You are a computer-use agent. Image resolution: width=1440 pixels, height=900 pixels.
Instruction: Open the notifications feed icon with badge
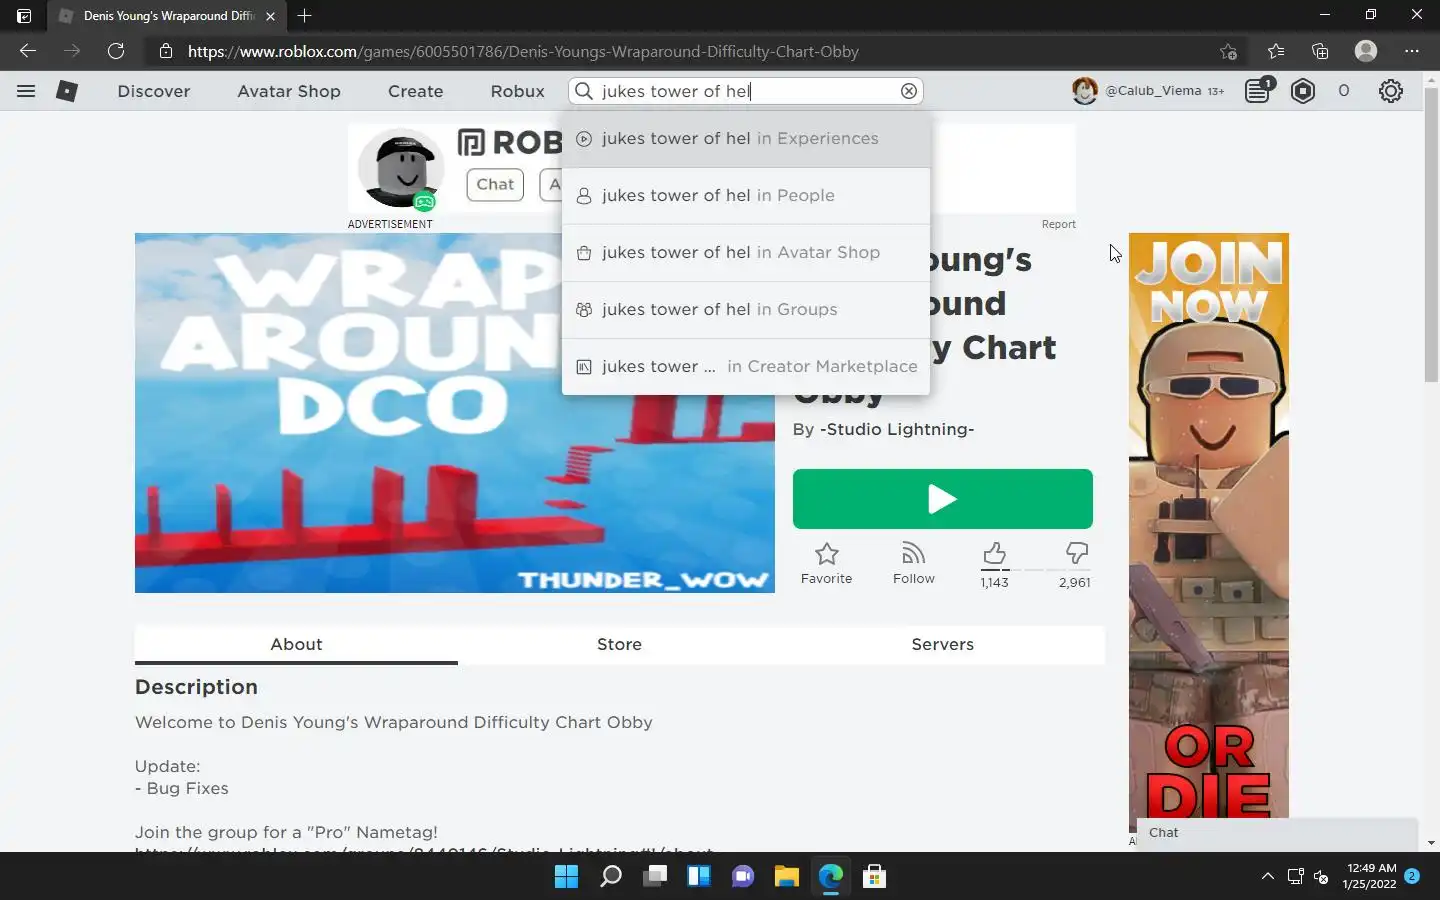point(1258,91)
